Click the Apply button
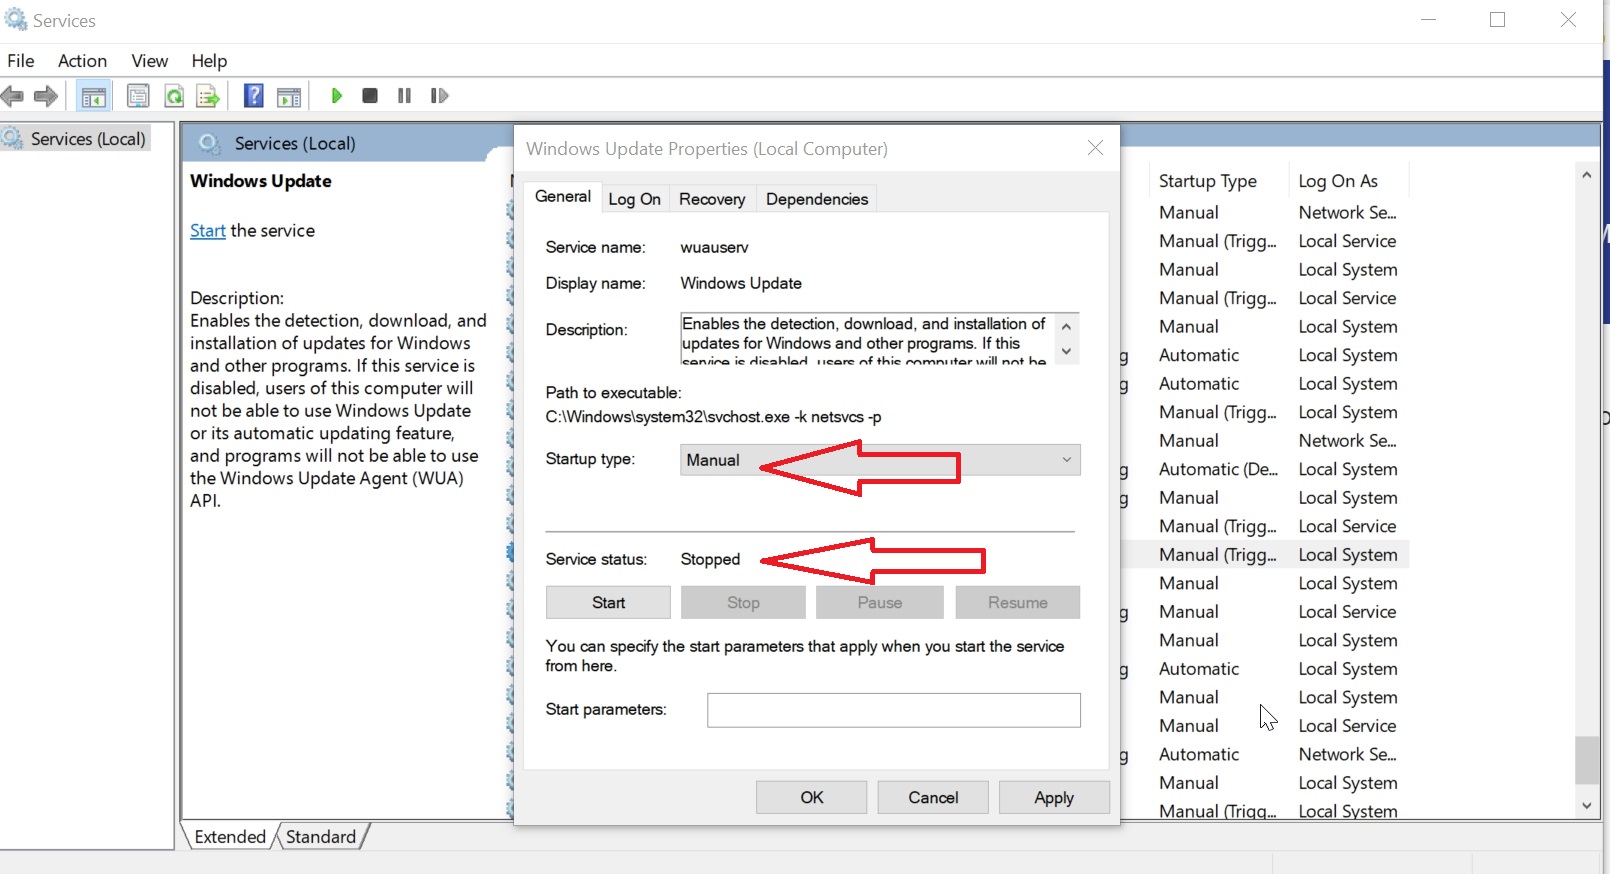The width and height of the screenshot is (1610, 874). pos(1054,797)
